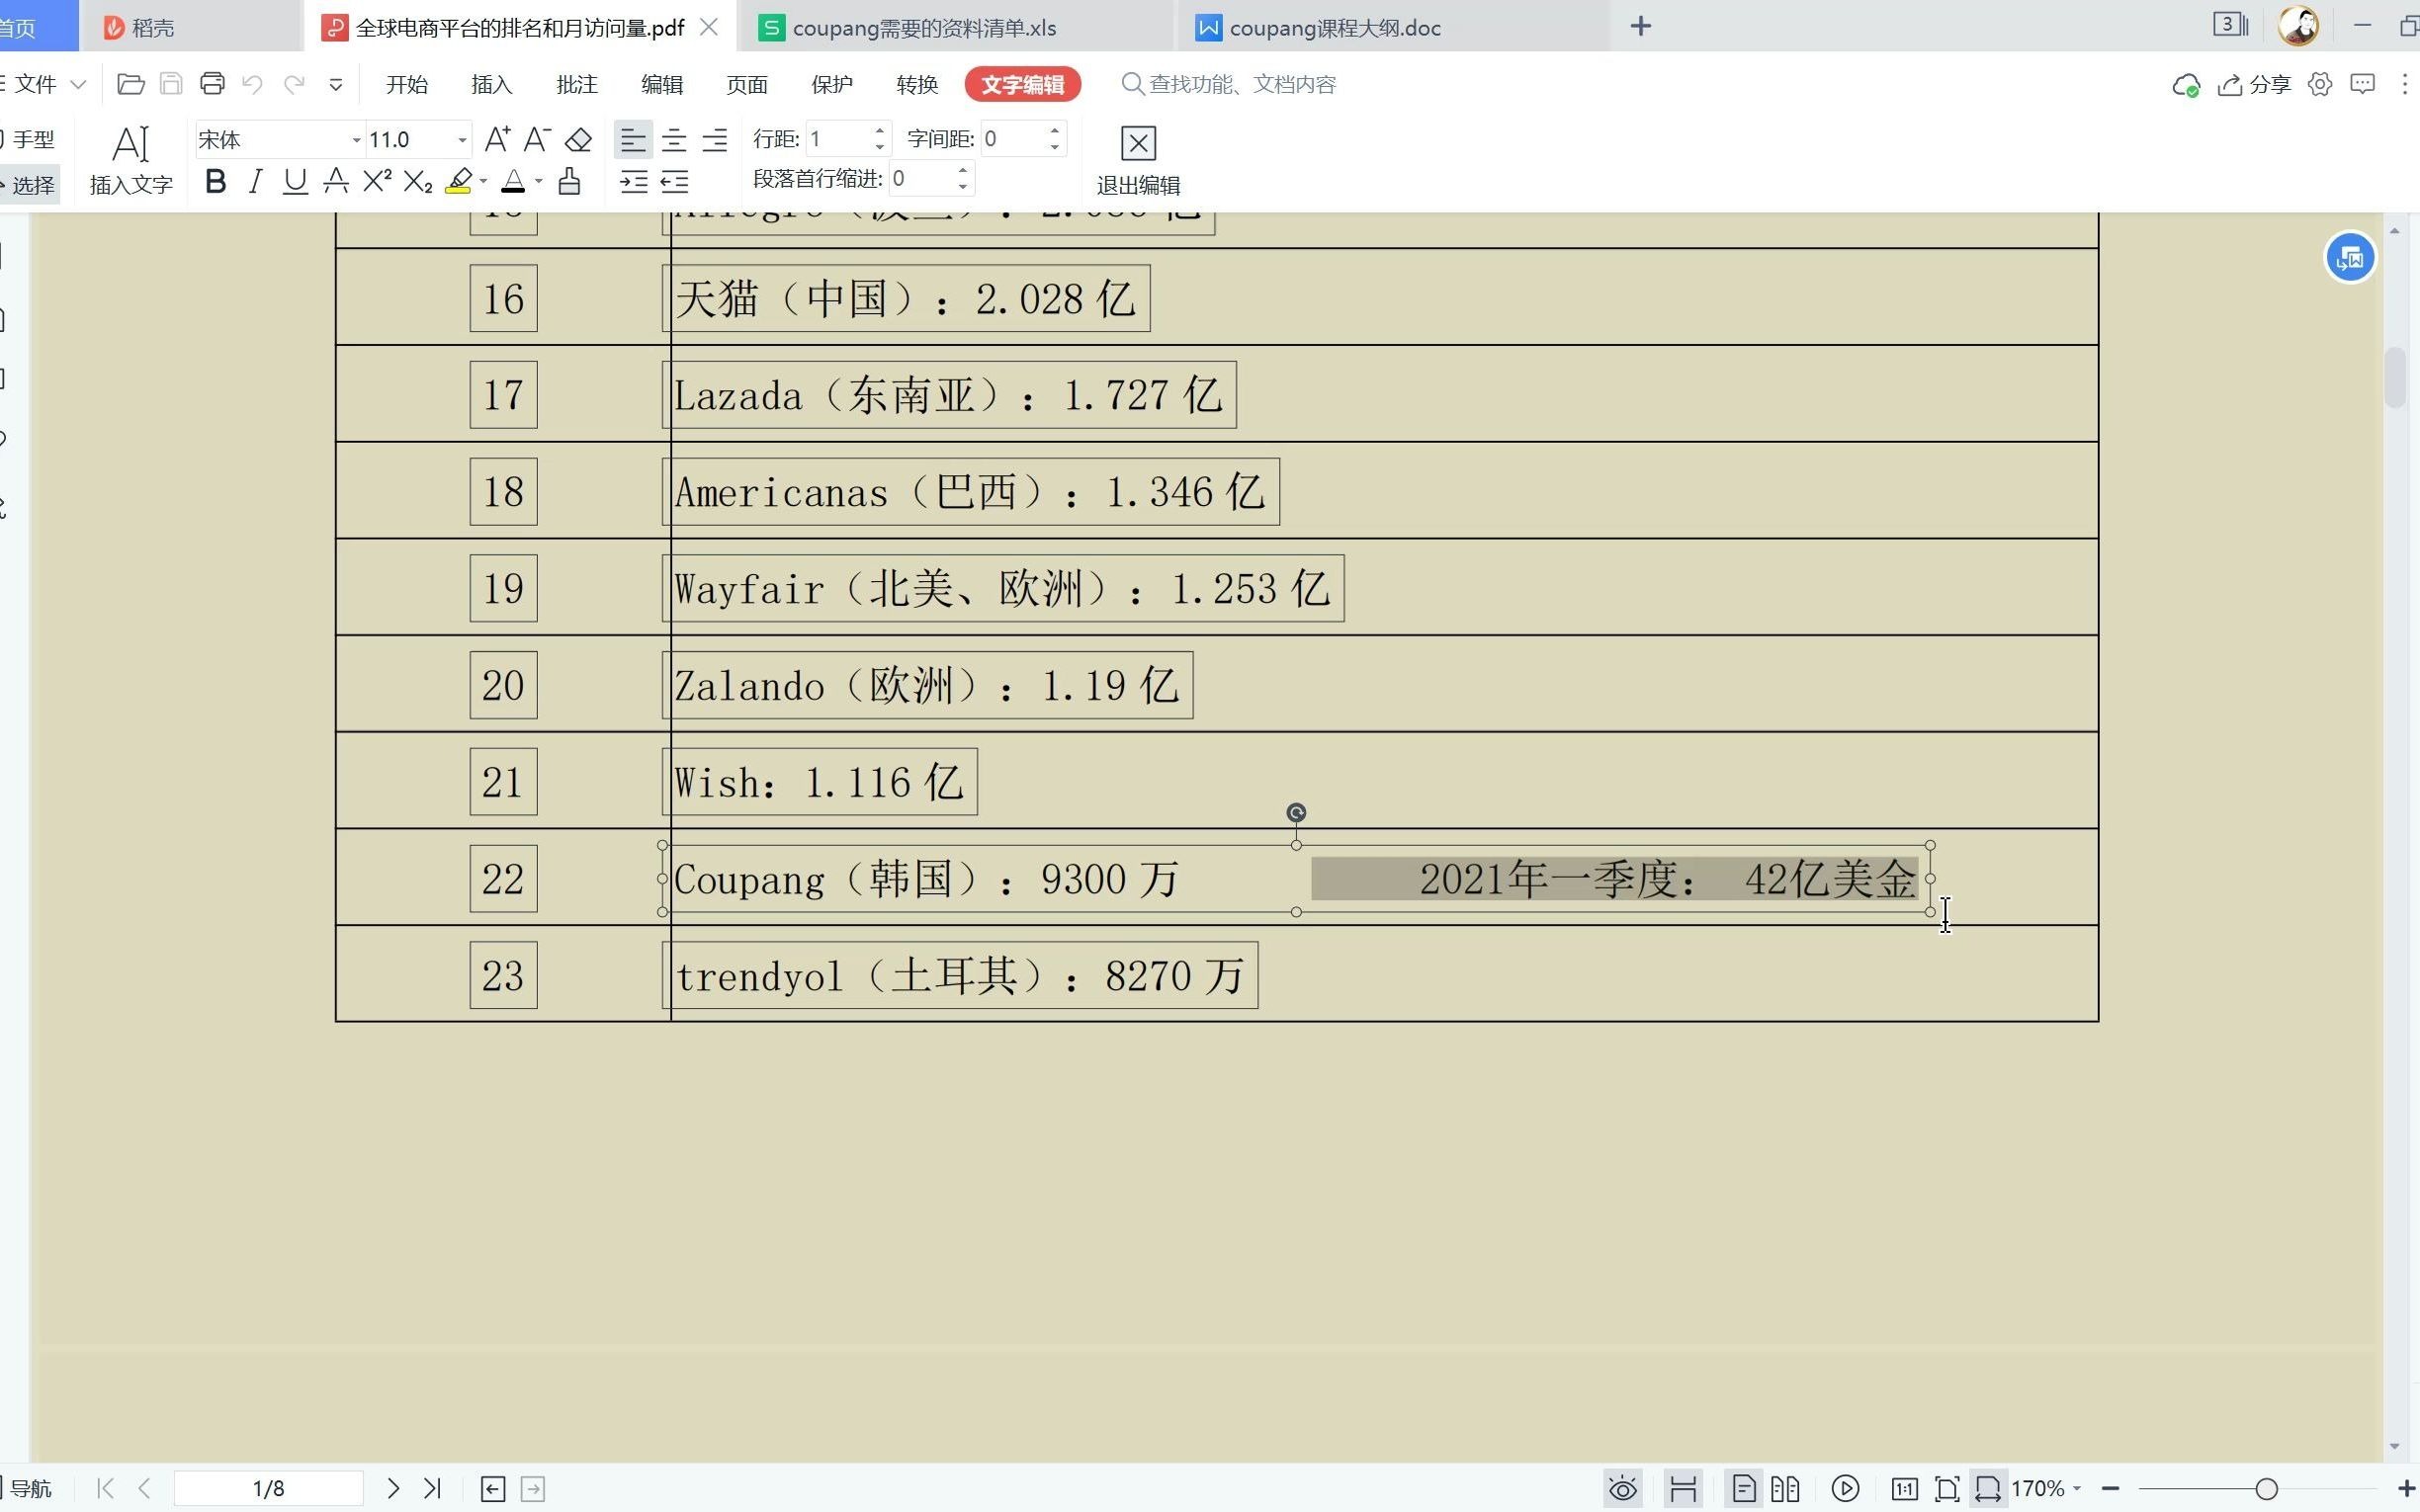Open the font name dropdown

[x=356, y=140]
